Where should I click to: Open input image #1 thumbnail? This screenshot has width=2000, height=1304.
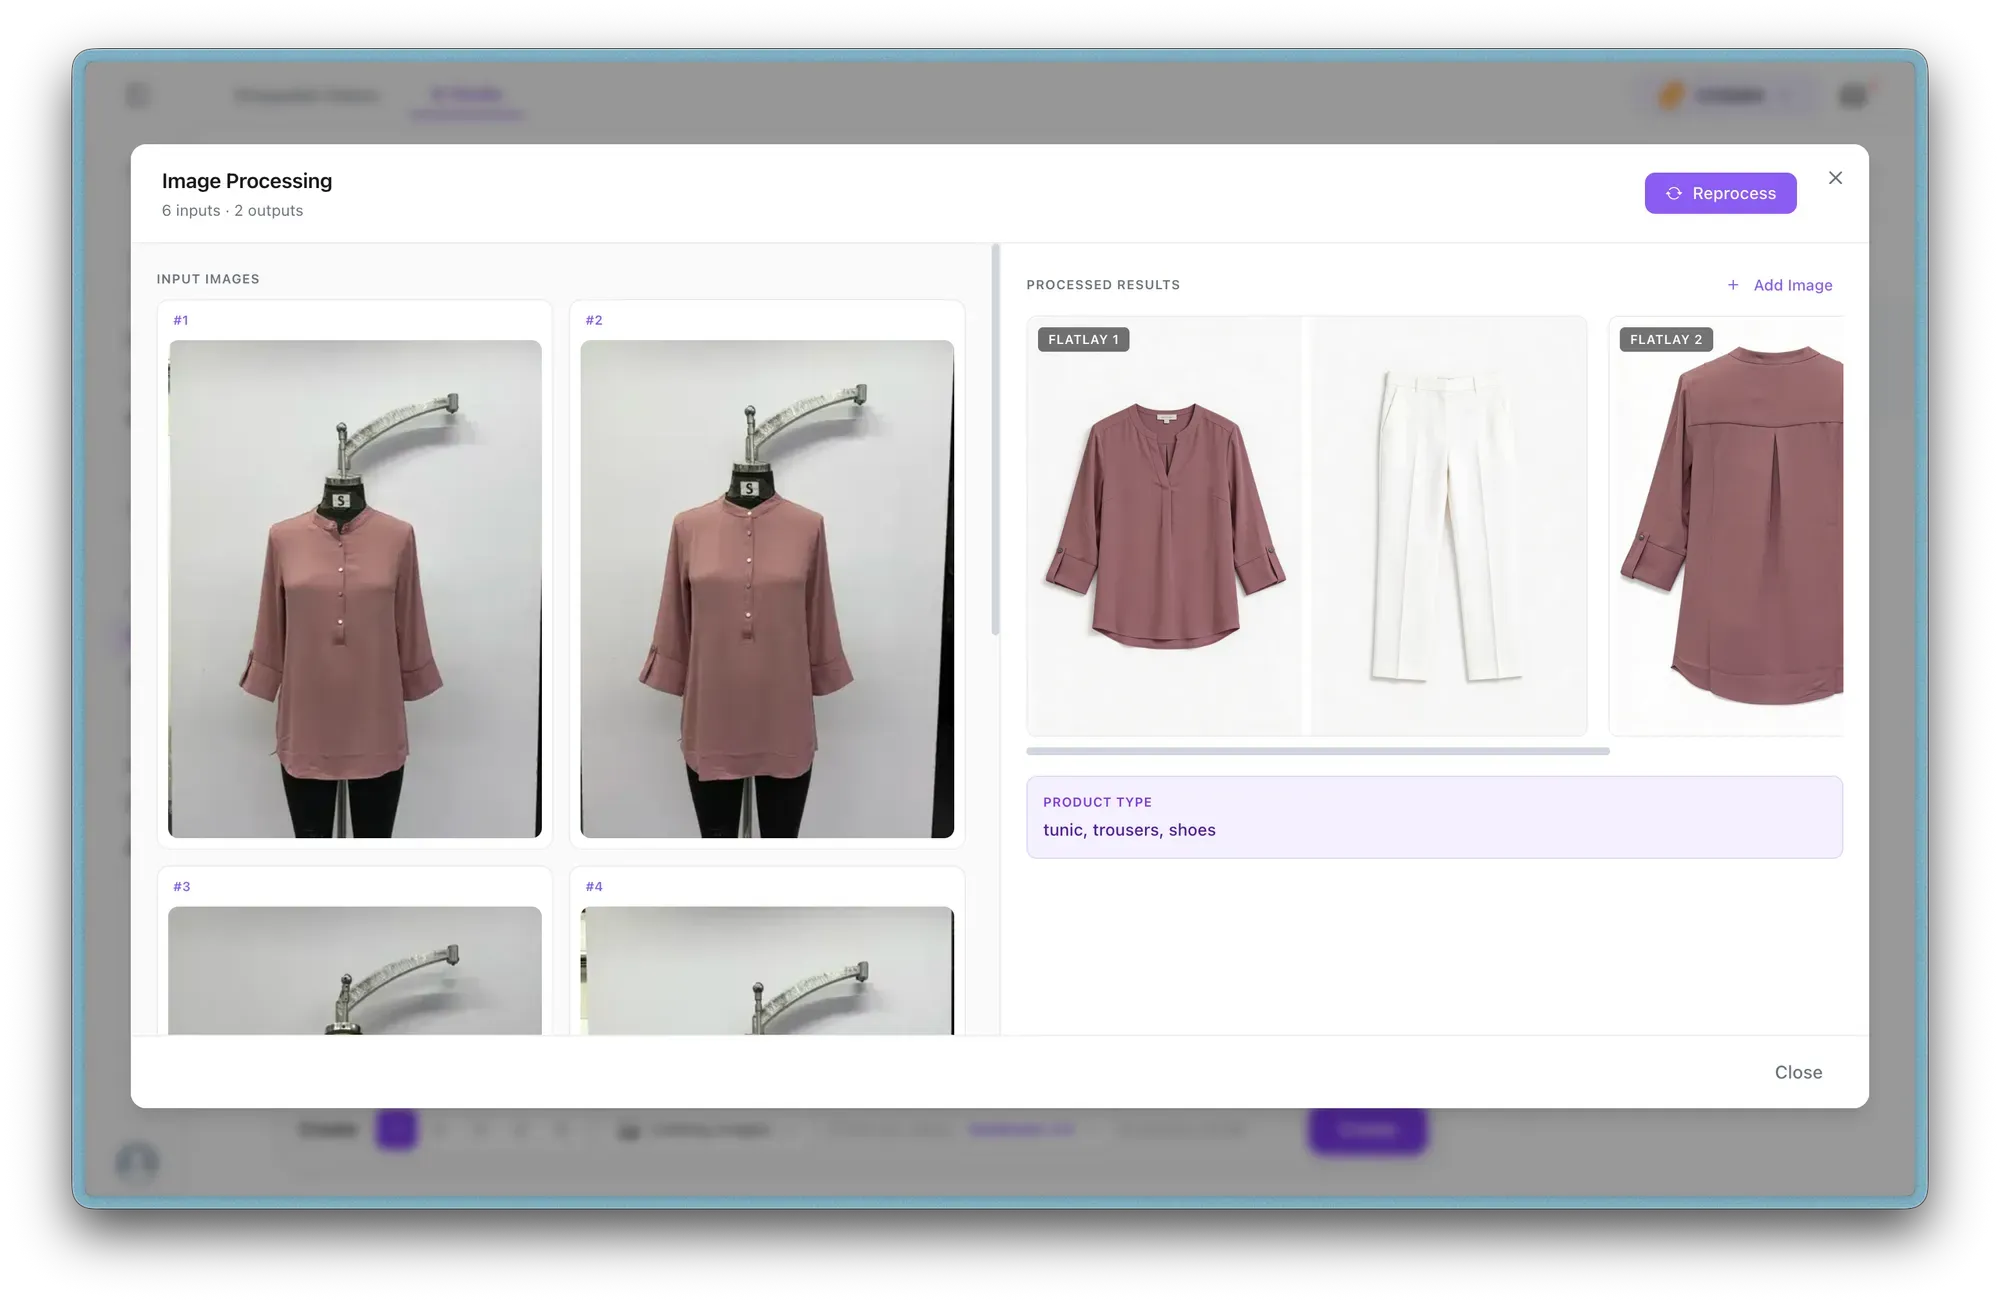click(x=355, y=588)
